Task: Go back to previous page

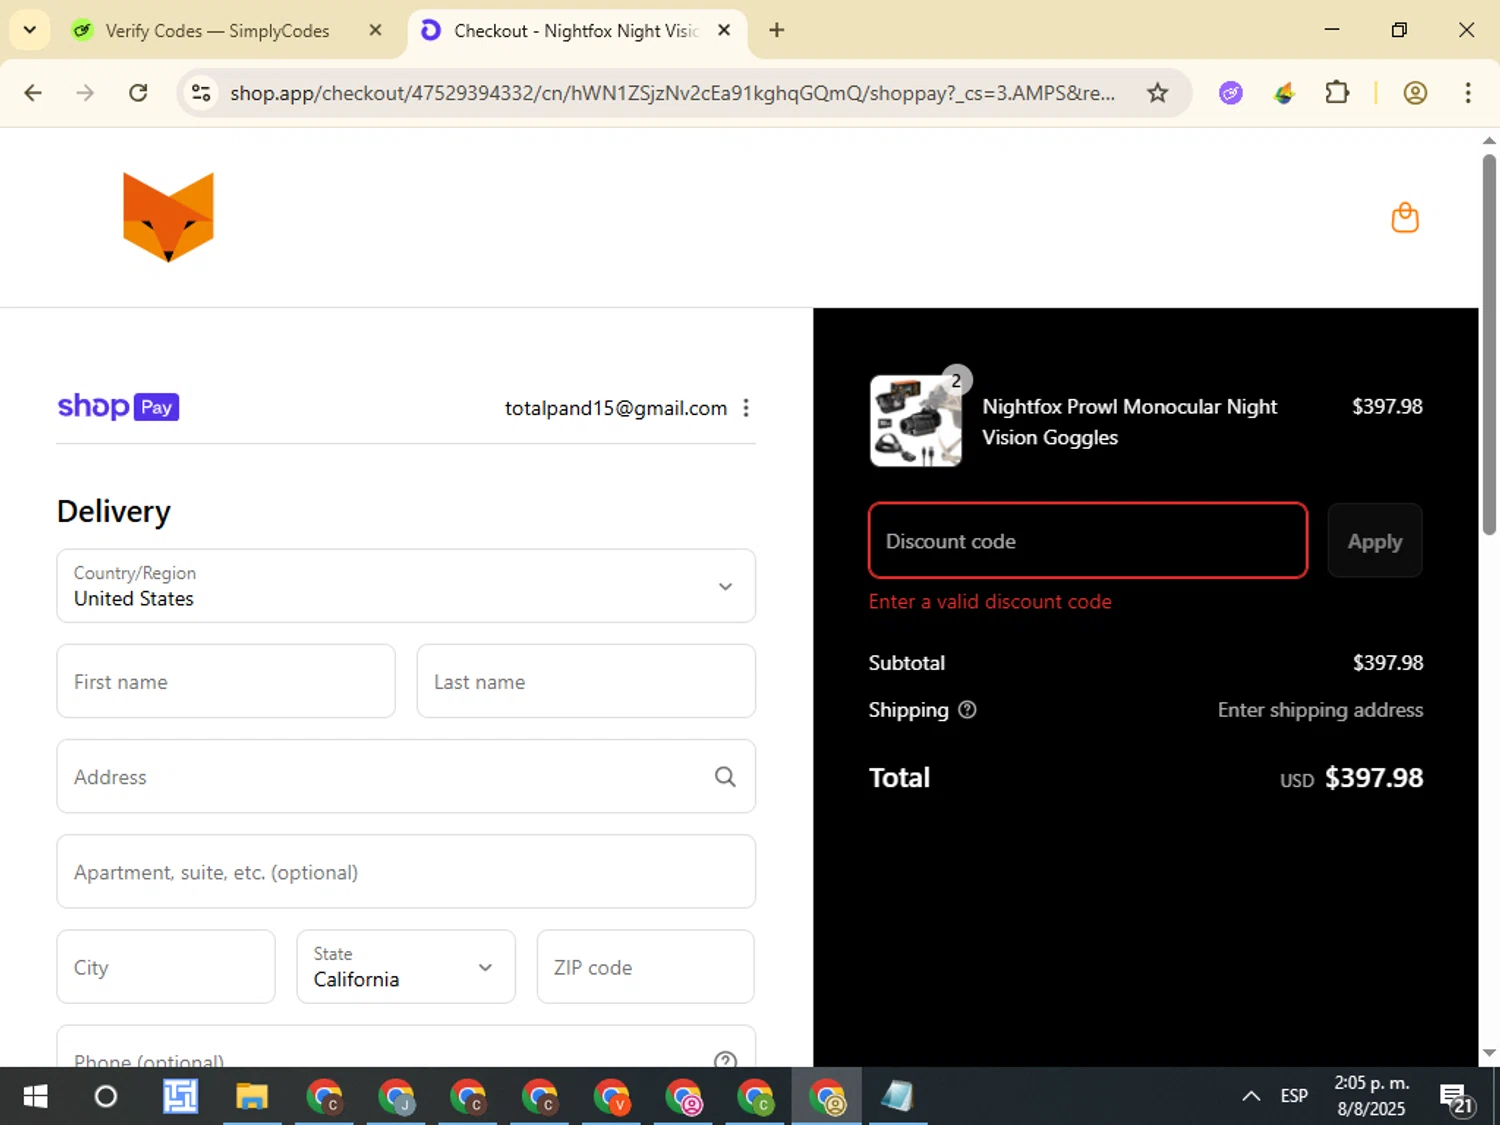Action: point(33,93)
